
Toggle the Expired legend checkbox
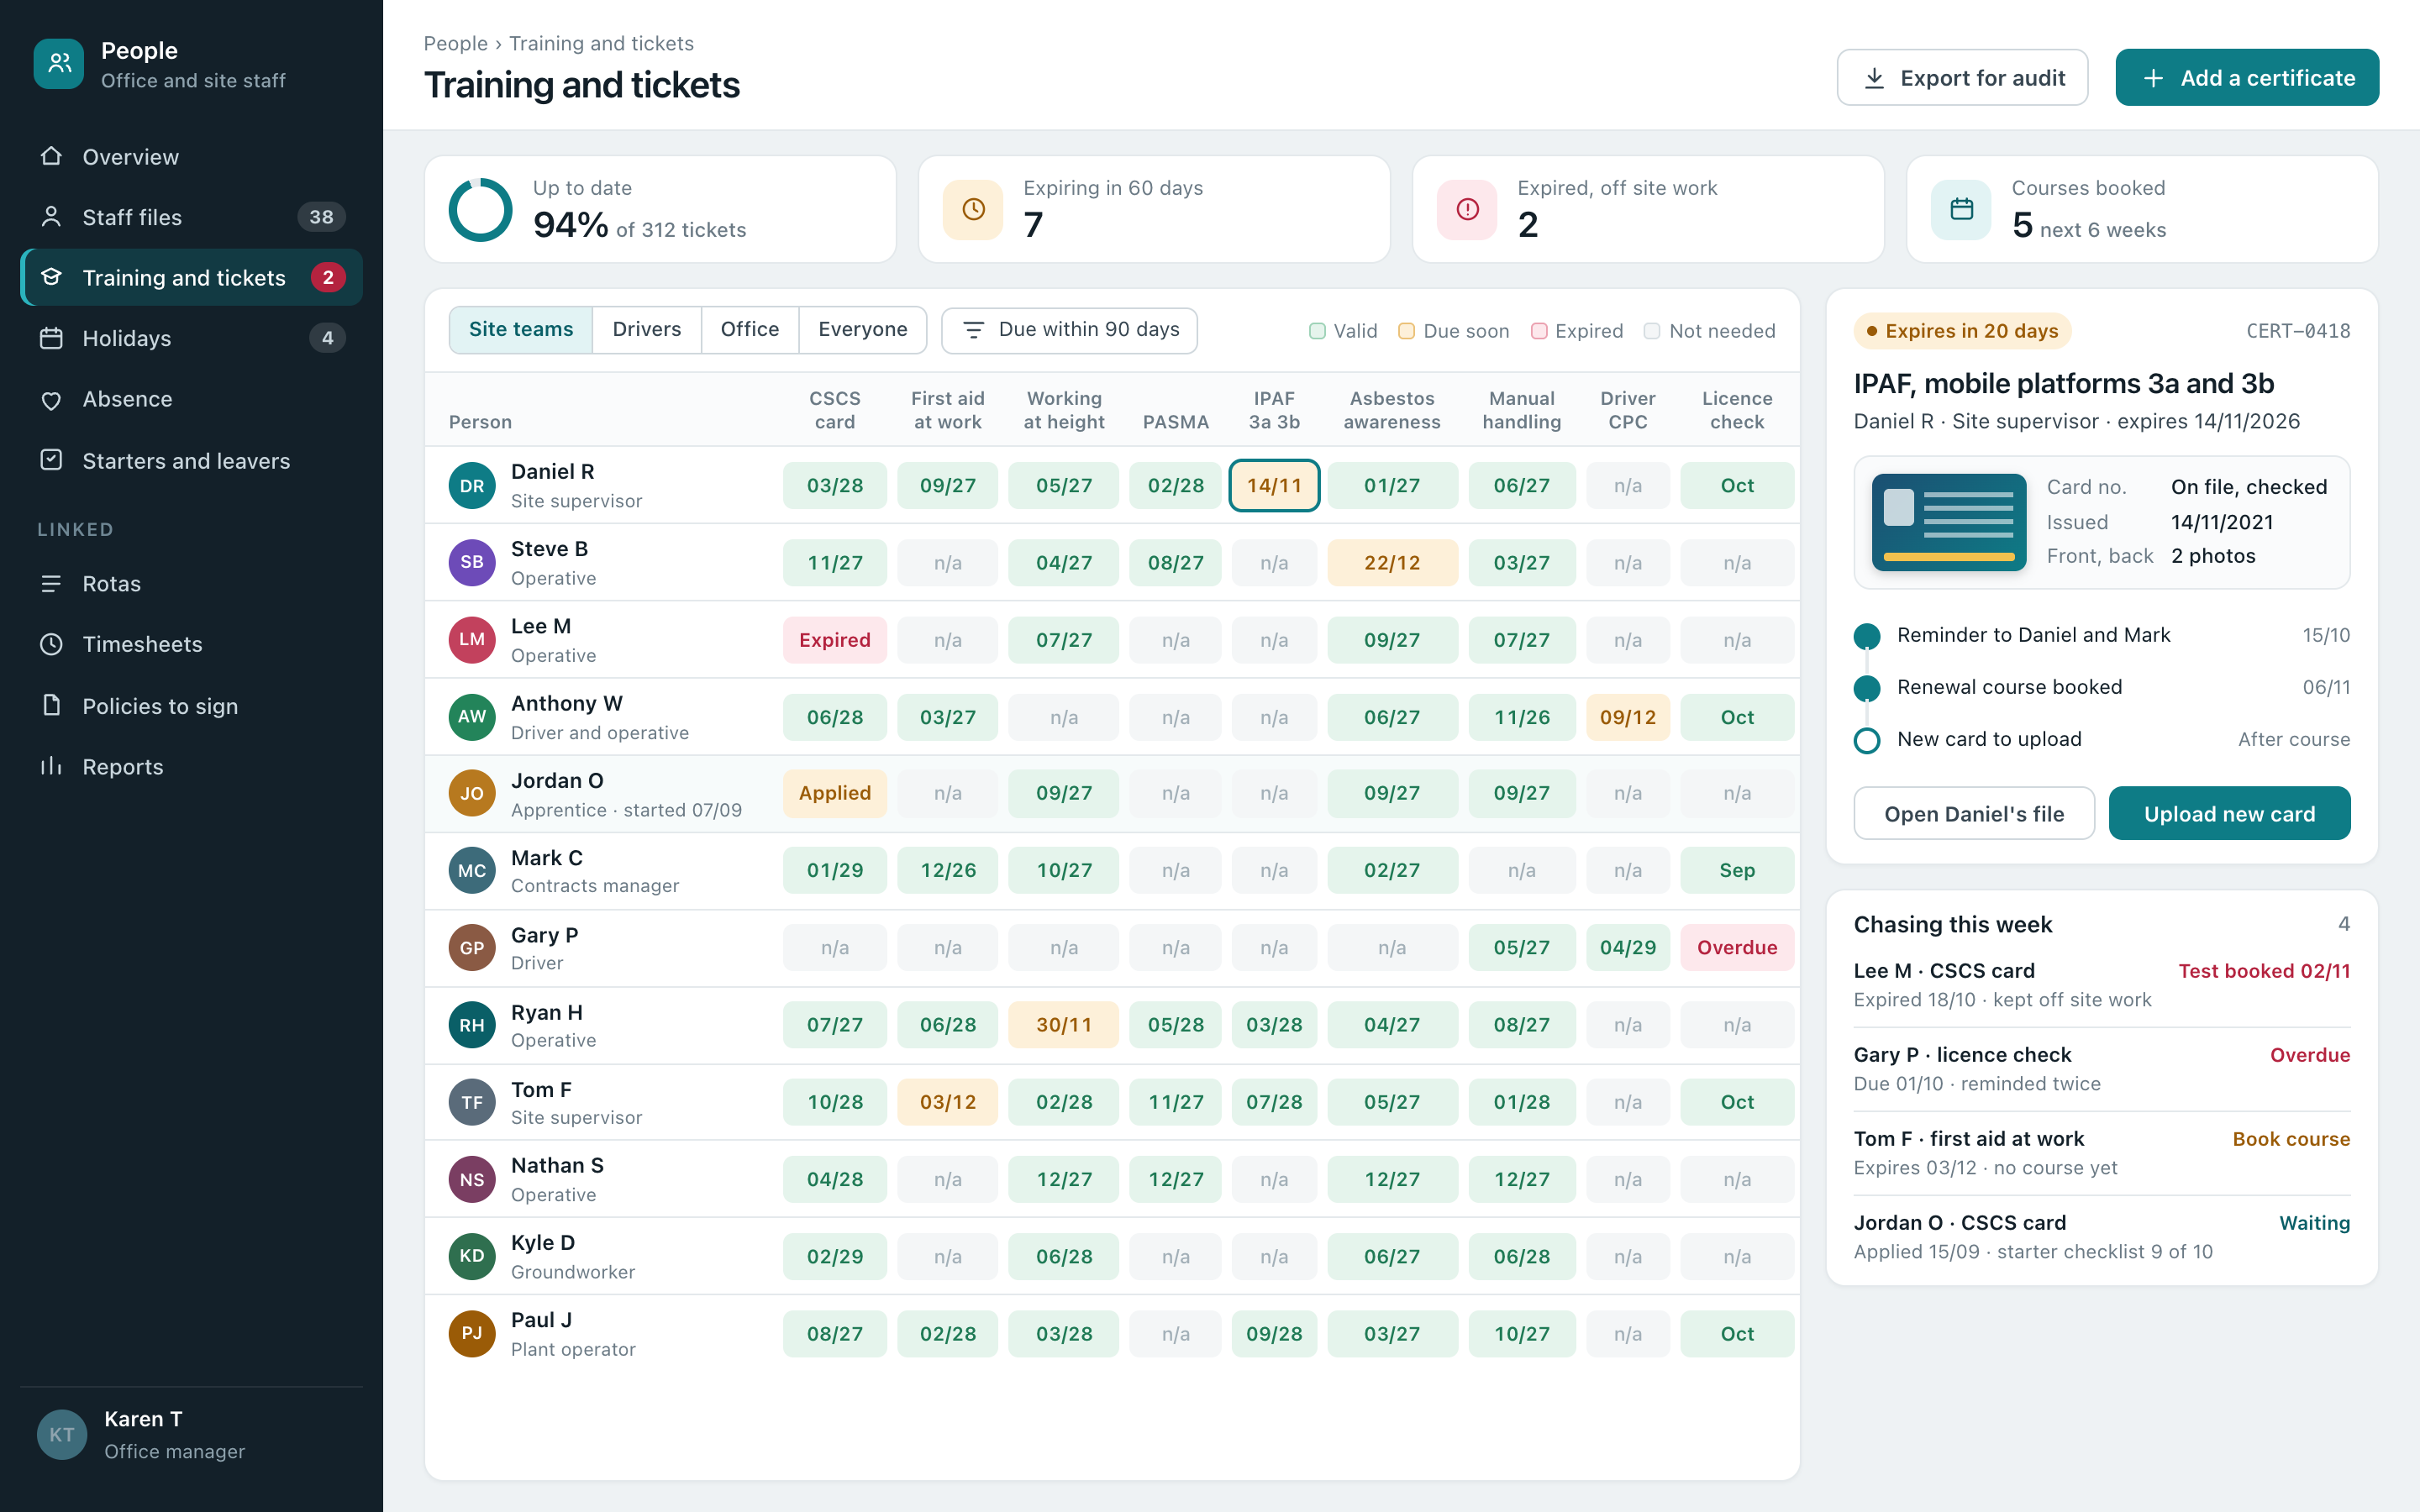click(1539, 331)
